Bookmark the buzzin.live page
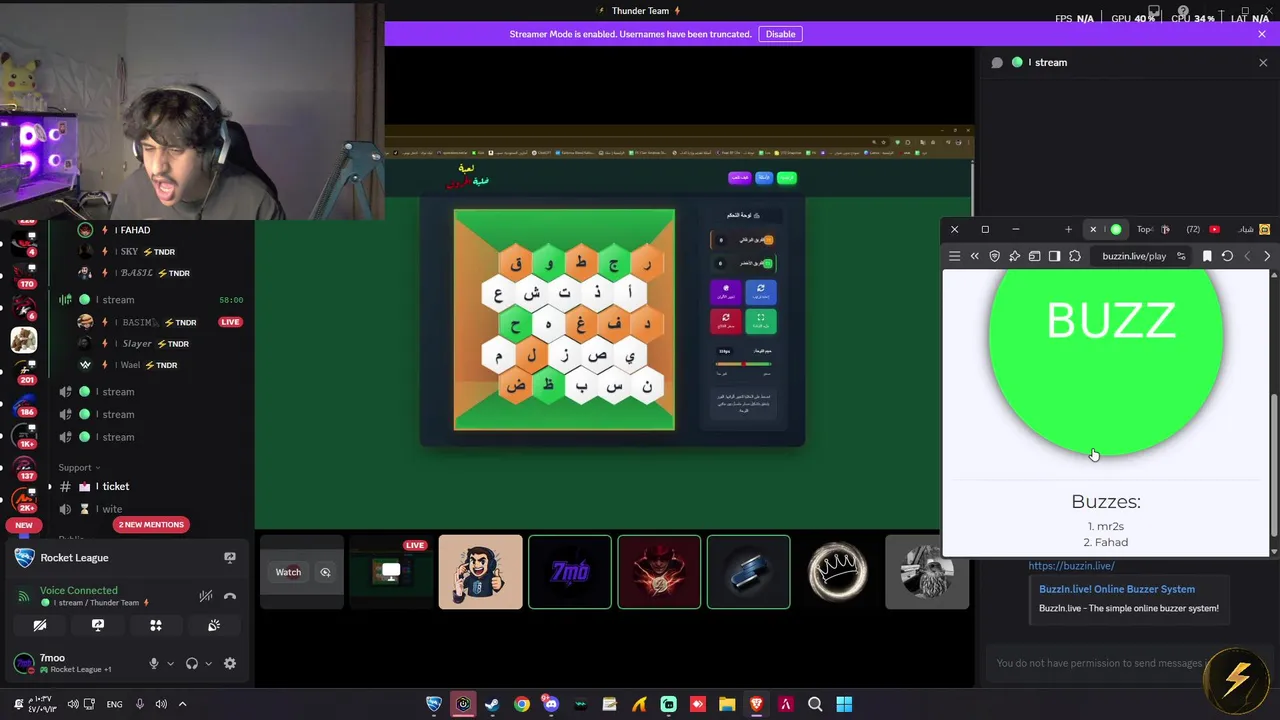The width and height of the screenshot is (1280, 720). pyautogui.click(x=1207, y=256)
